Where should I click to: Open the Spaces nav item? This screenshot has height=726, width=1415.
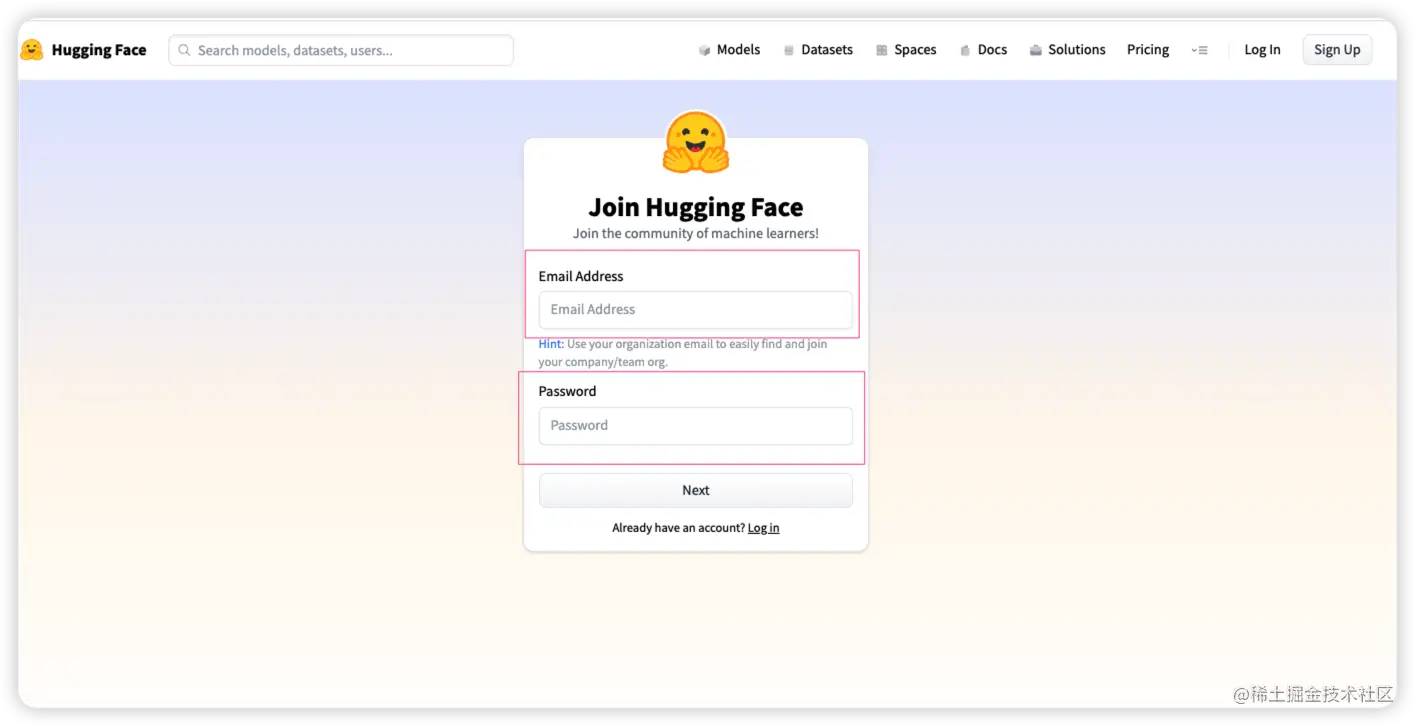coord(906,50)
